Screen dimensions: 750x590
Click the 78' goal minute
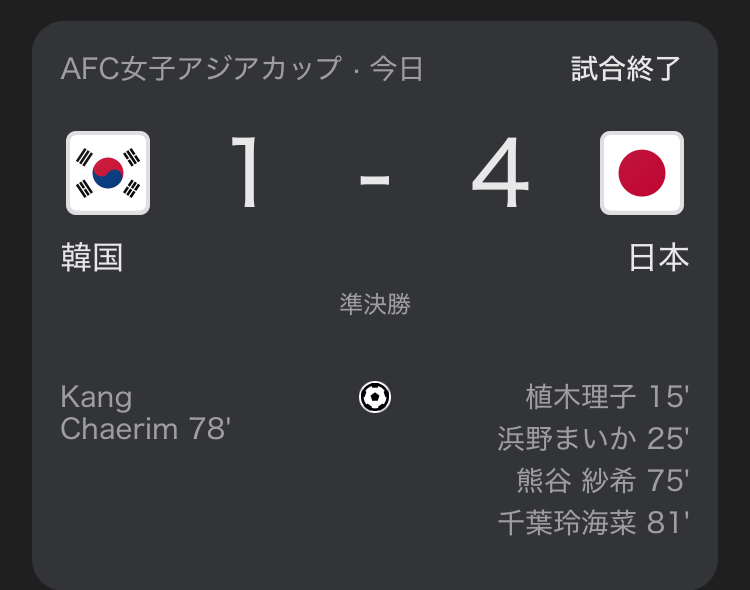209,429
